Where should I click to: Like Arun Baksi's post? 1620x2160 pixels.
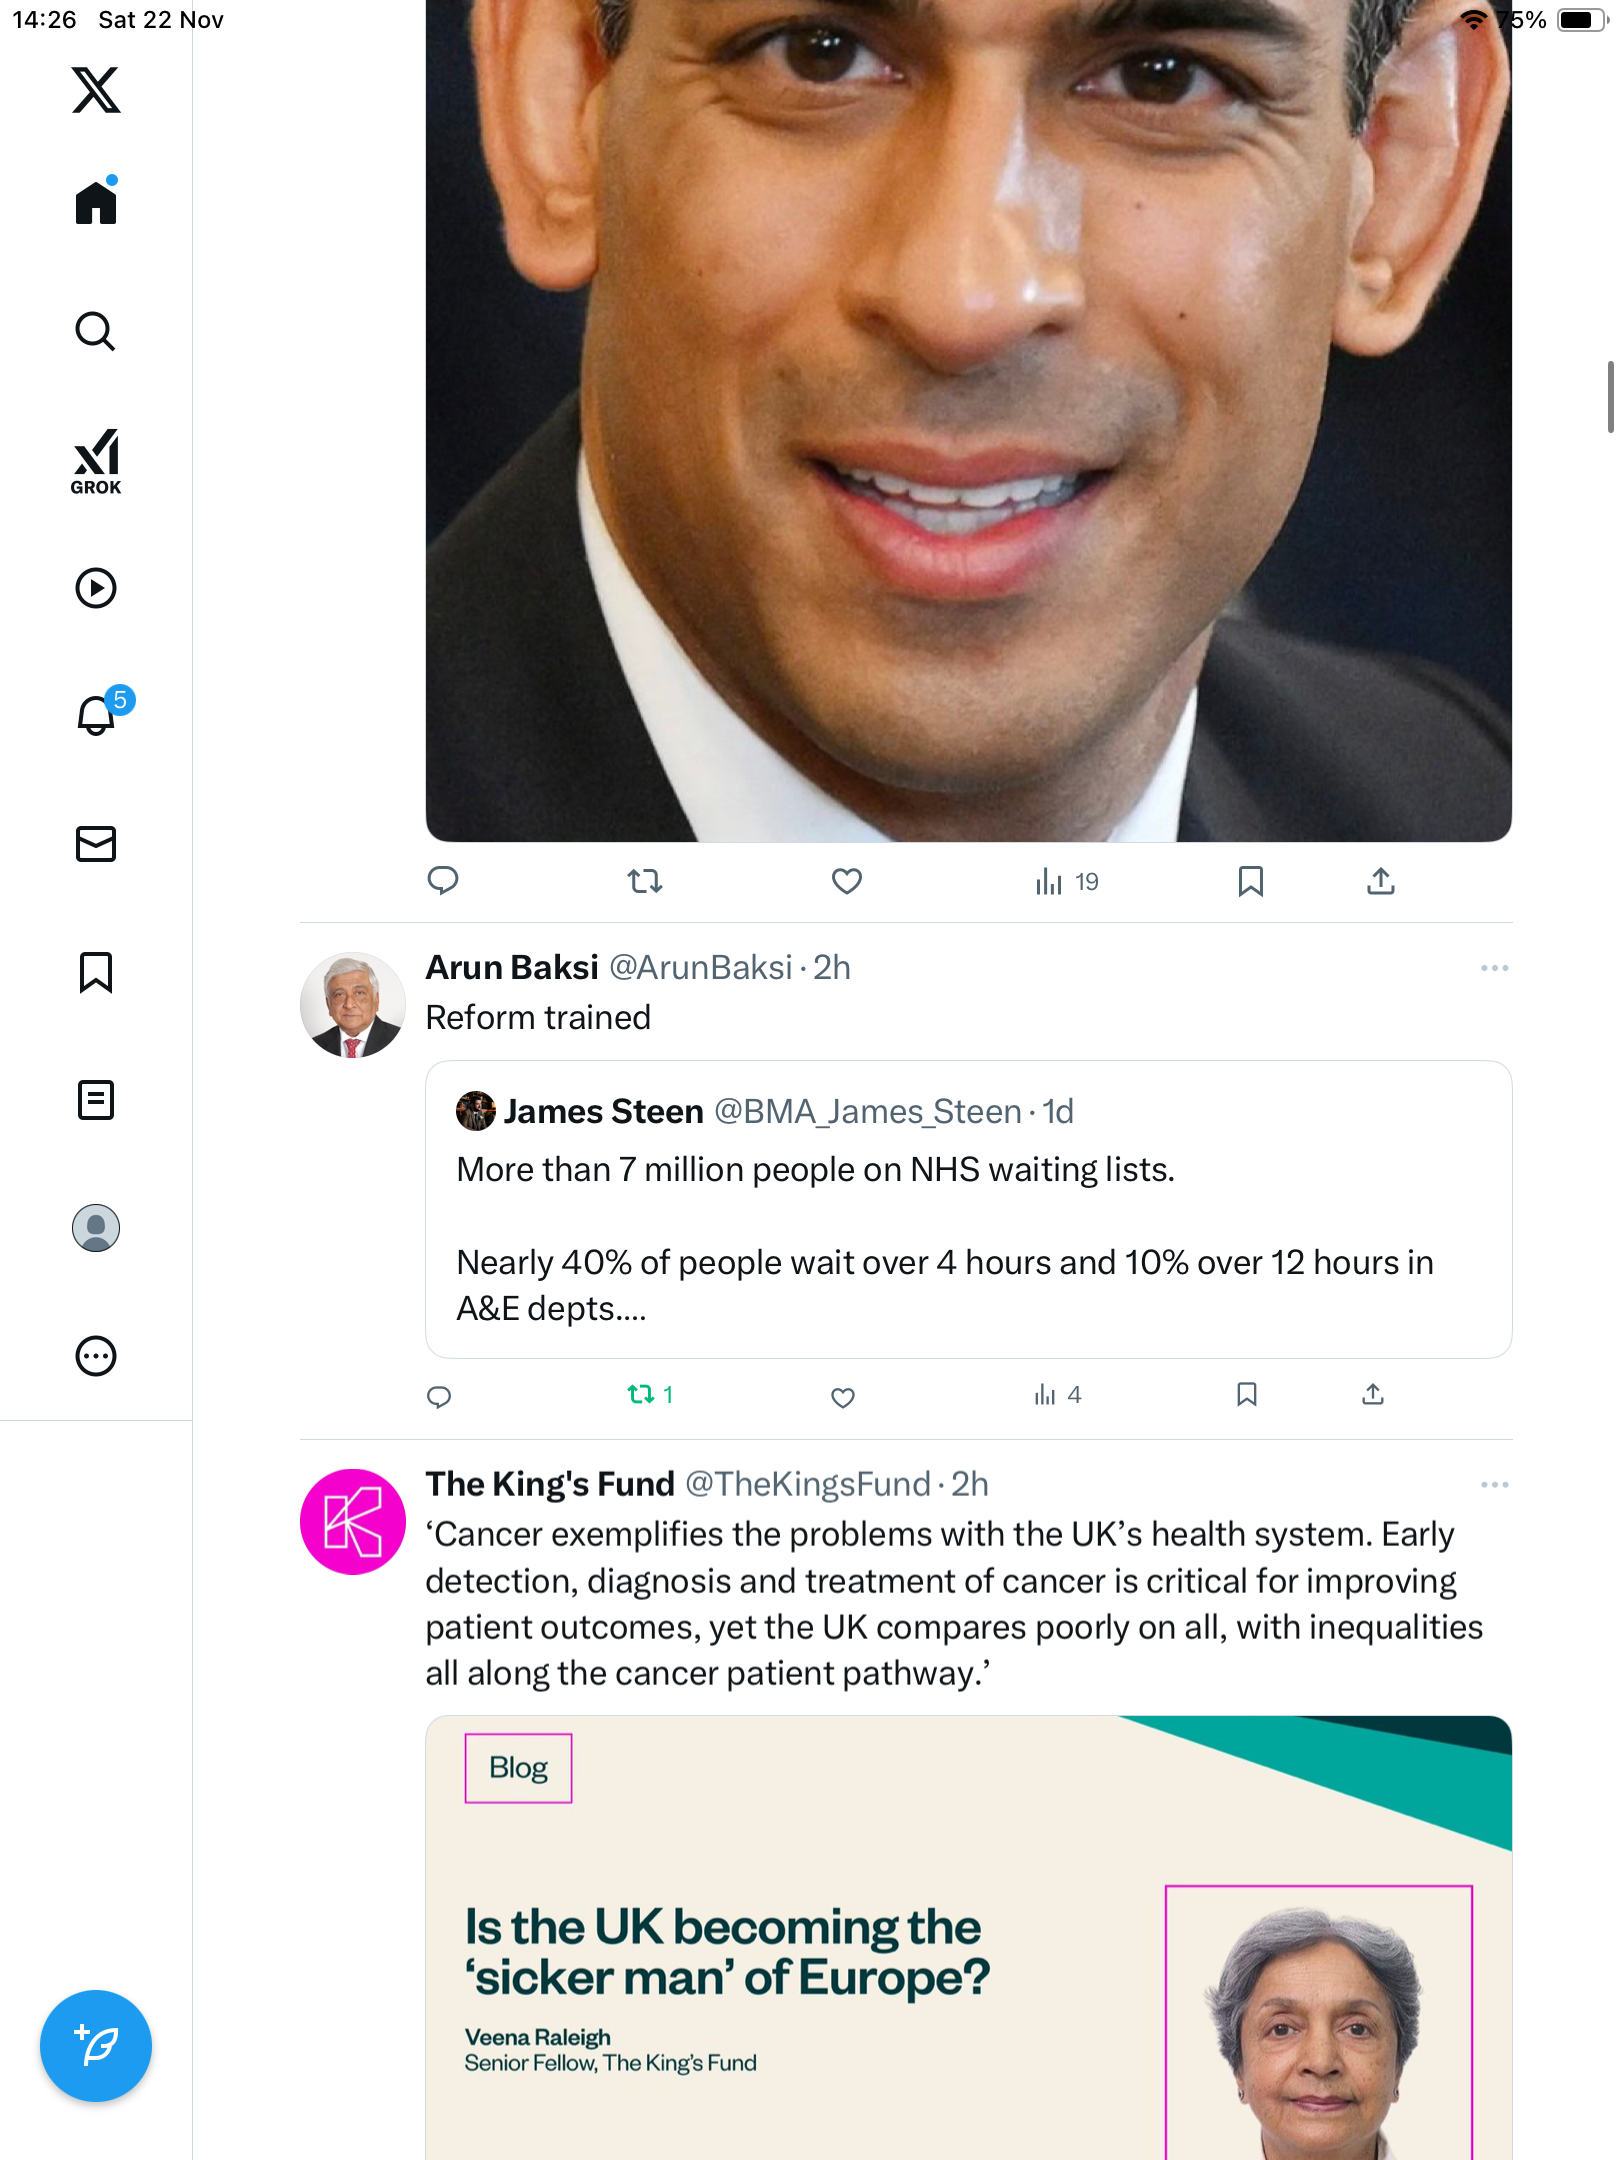point(843,1396)
